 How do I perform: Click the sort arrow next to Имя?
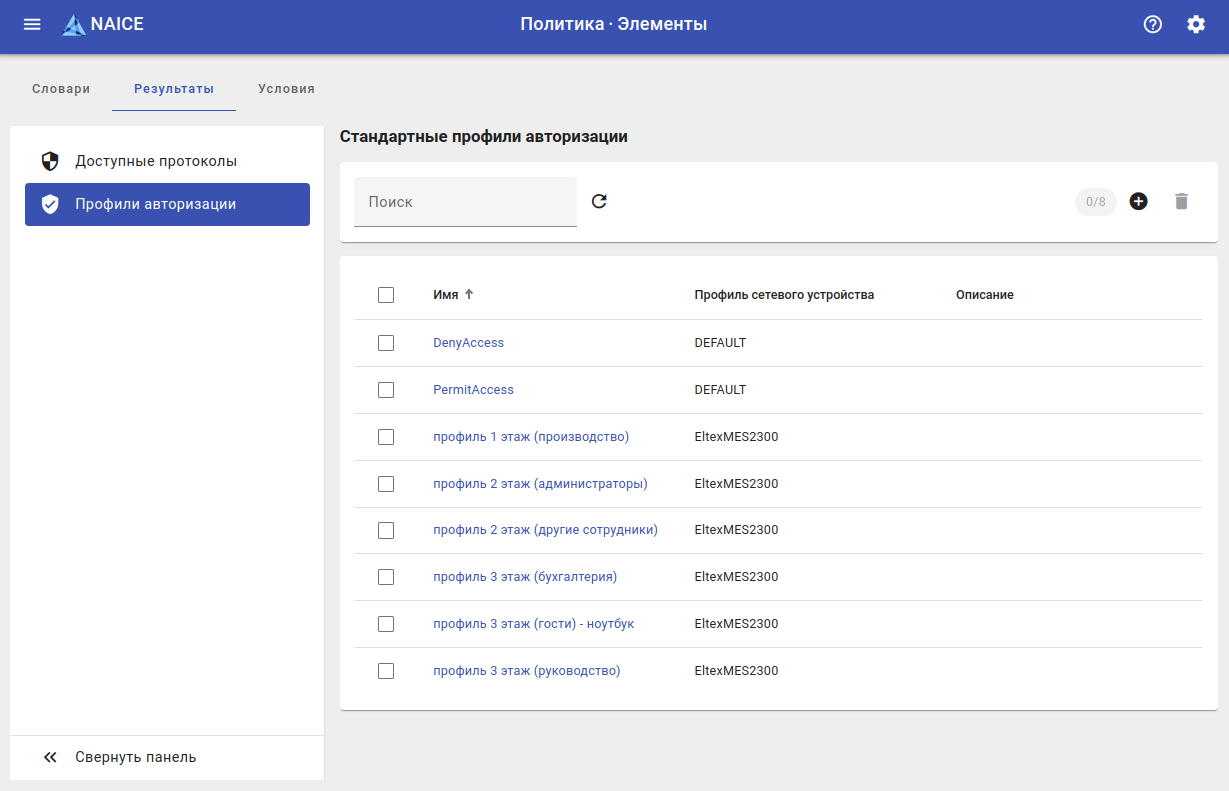469,295
